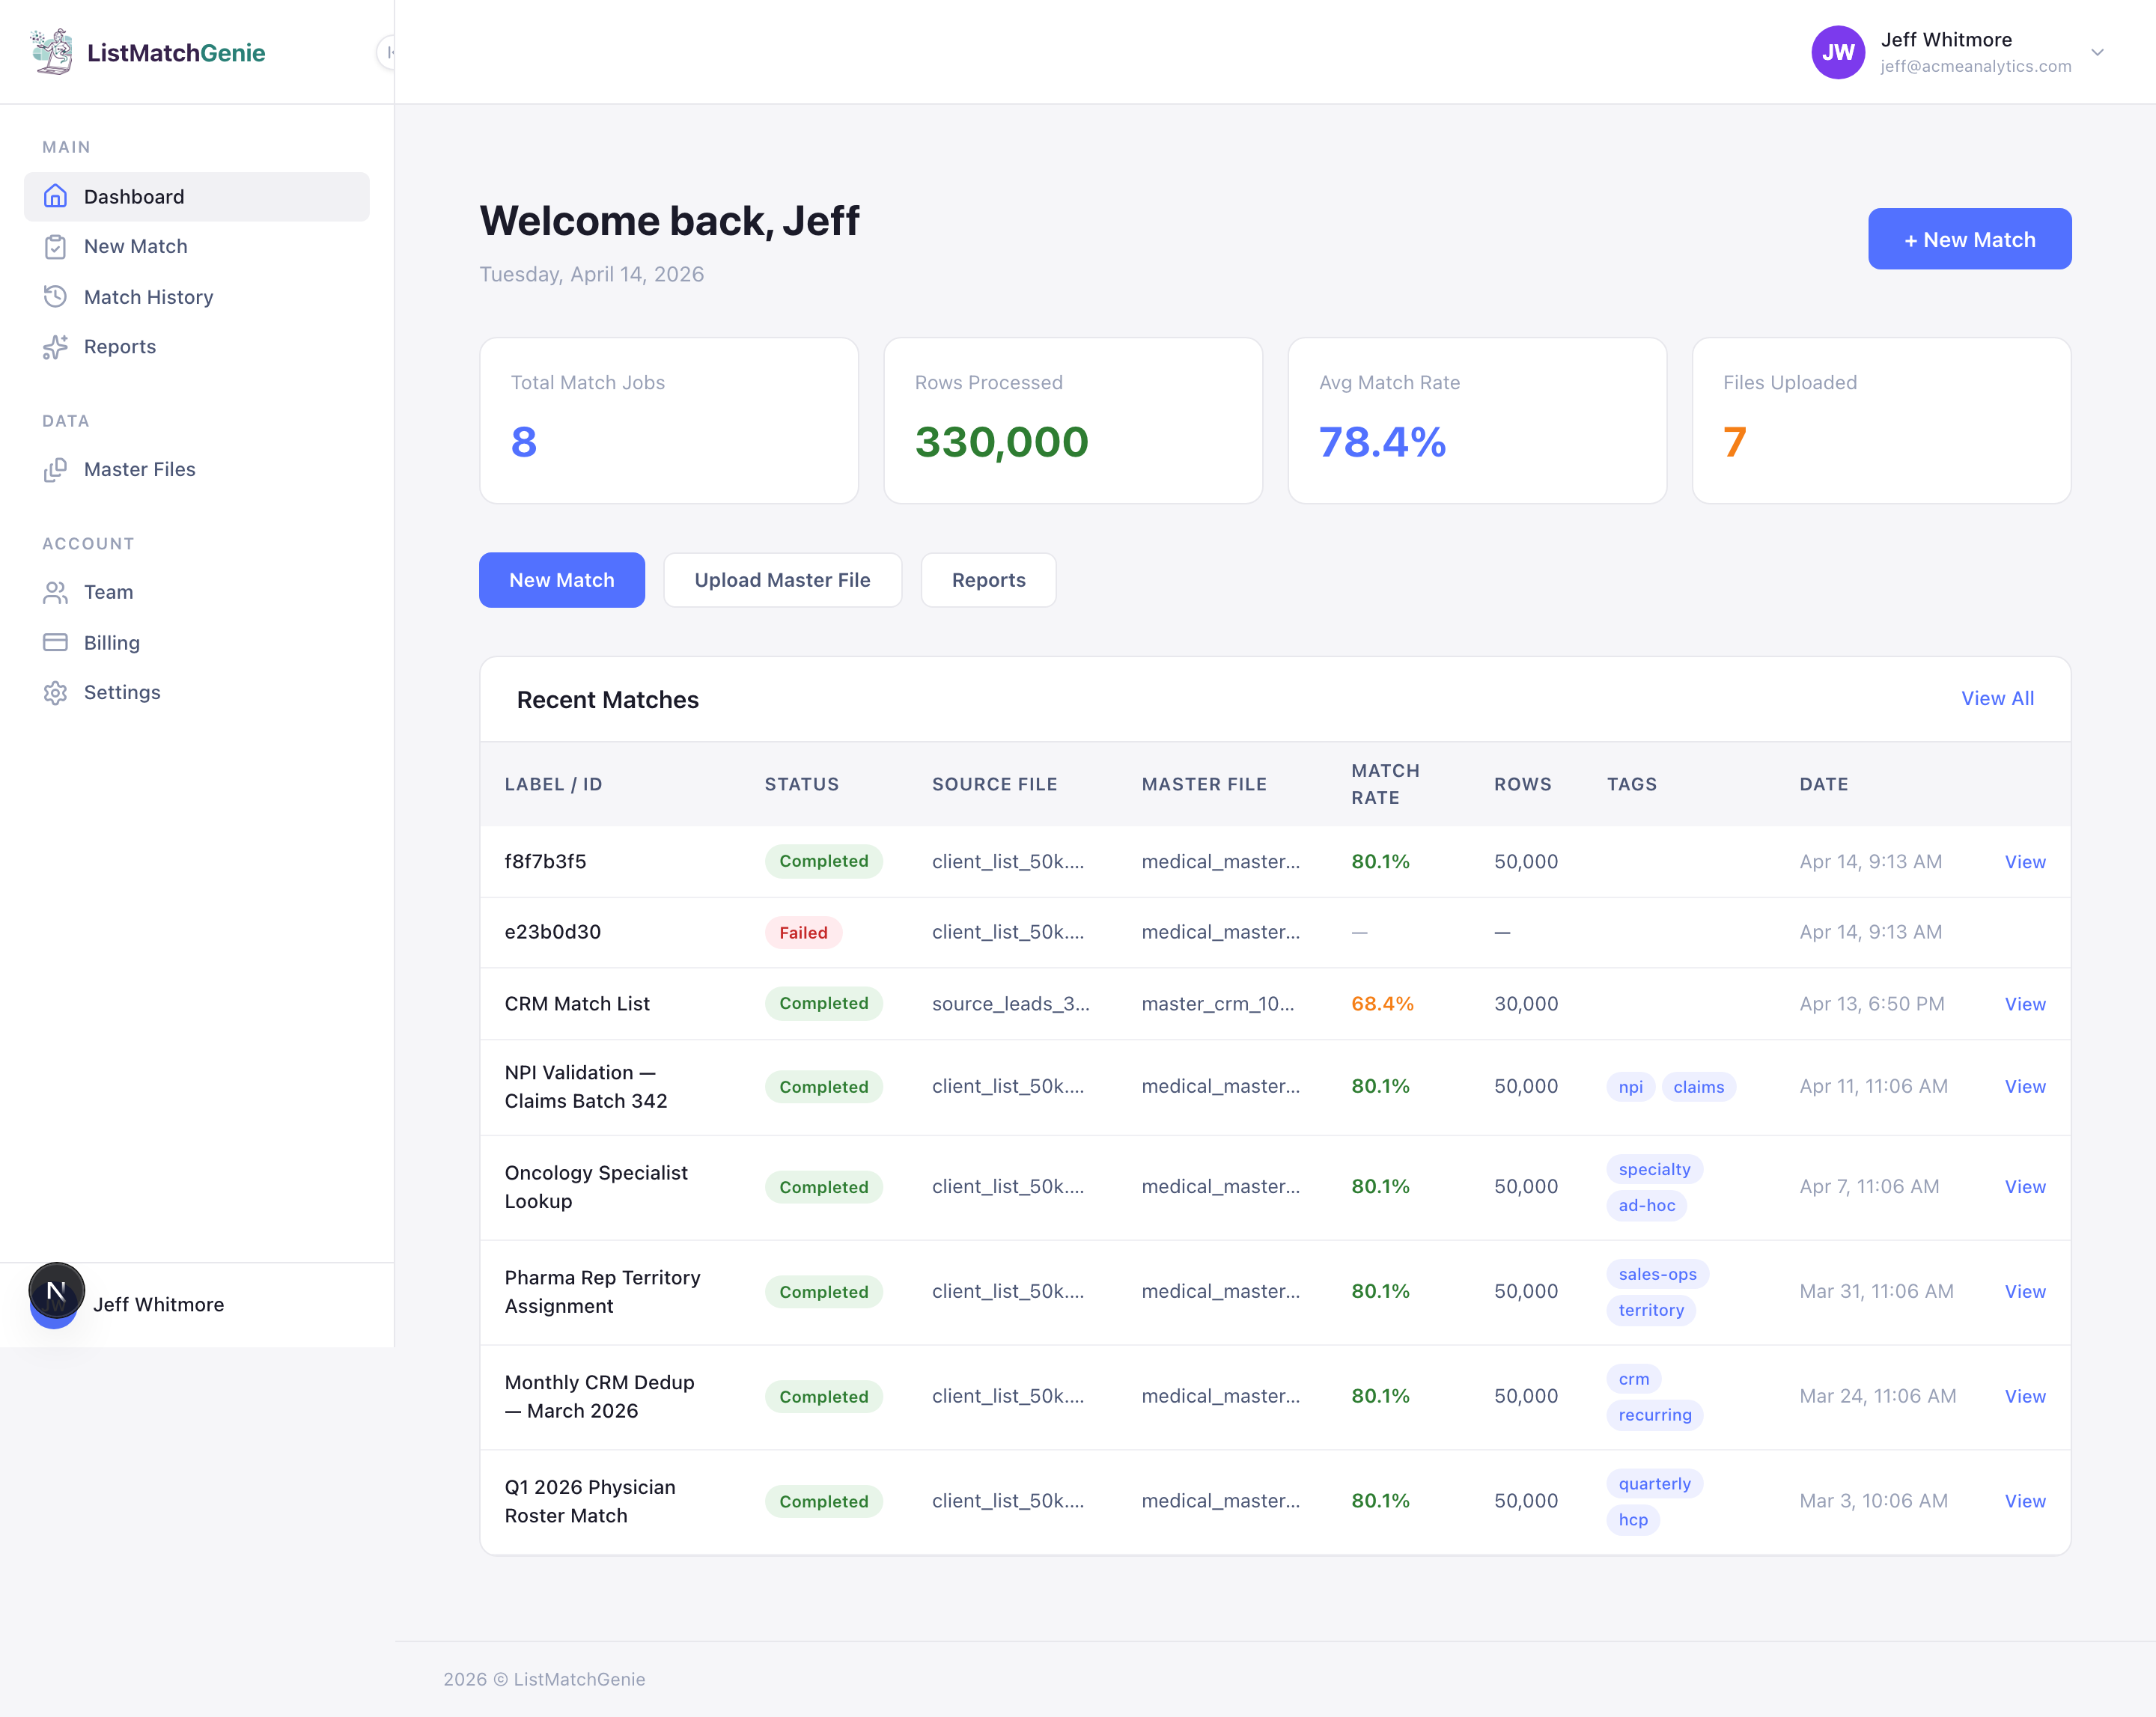
Task: Open Master Files via the documents icon
Action: point(56,469)
